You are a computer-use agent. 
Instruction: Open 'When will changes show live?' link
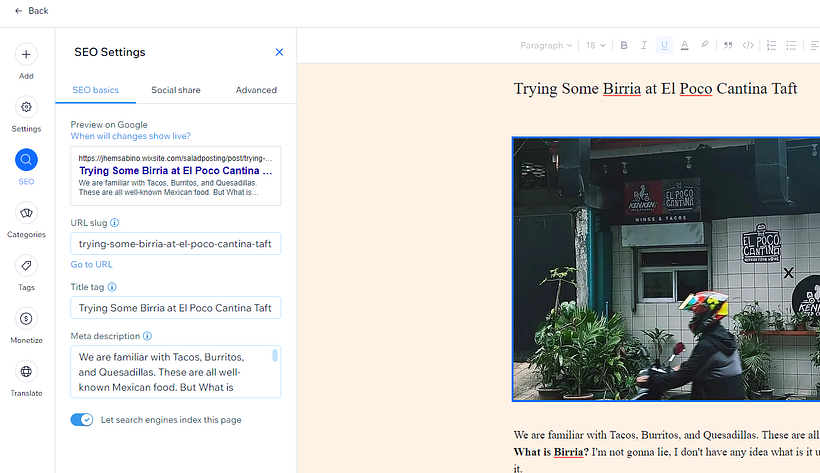coord(131,136)
